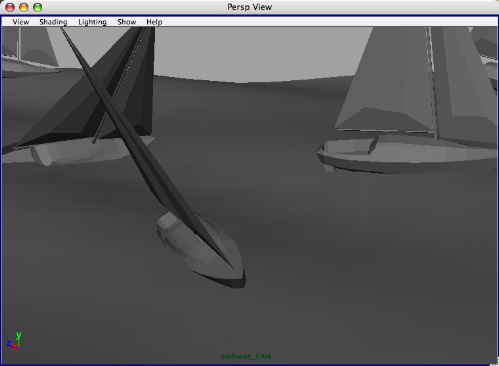Open the Lighting menu

click(x=92, y=22)
